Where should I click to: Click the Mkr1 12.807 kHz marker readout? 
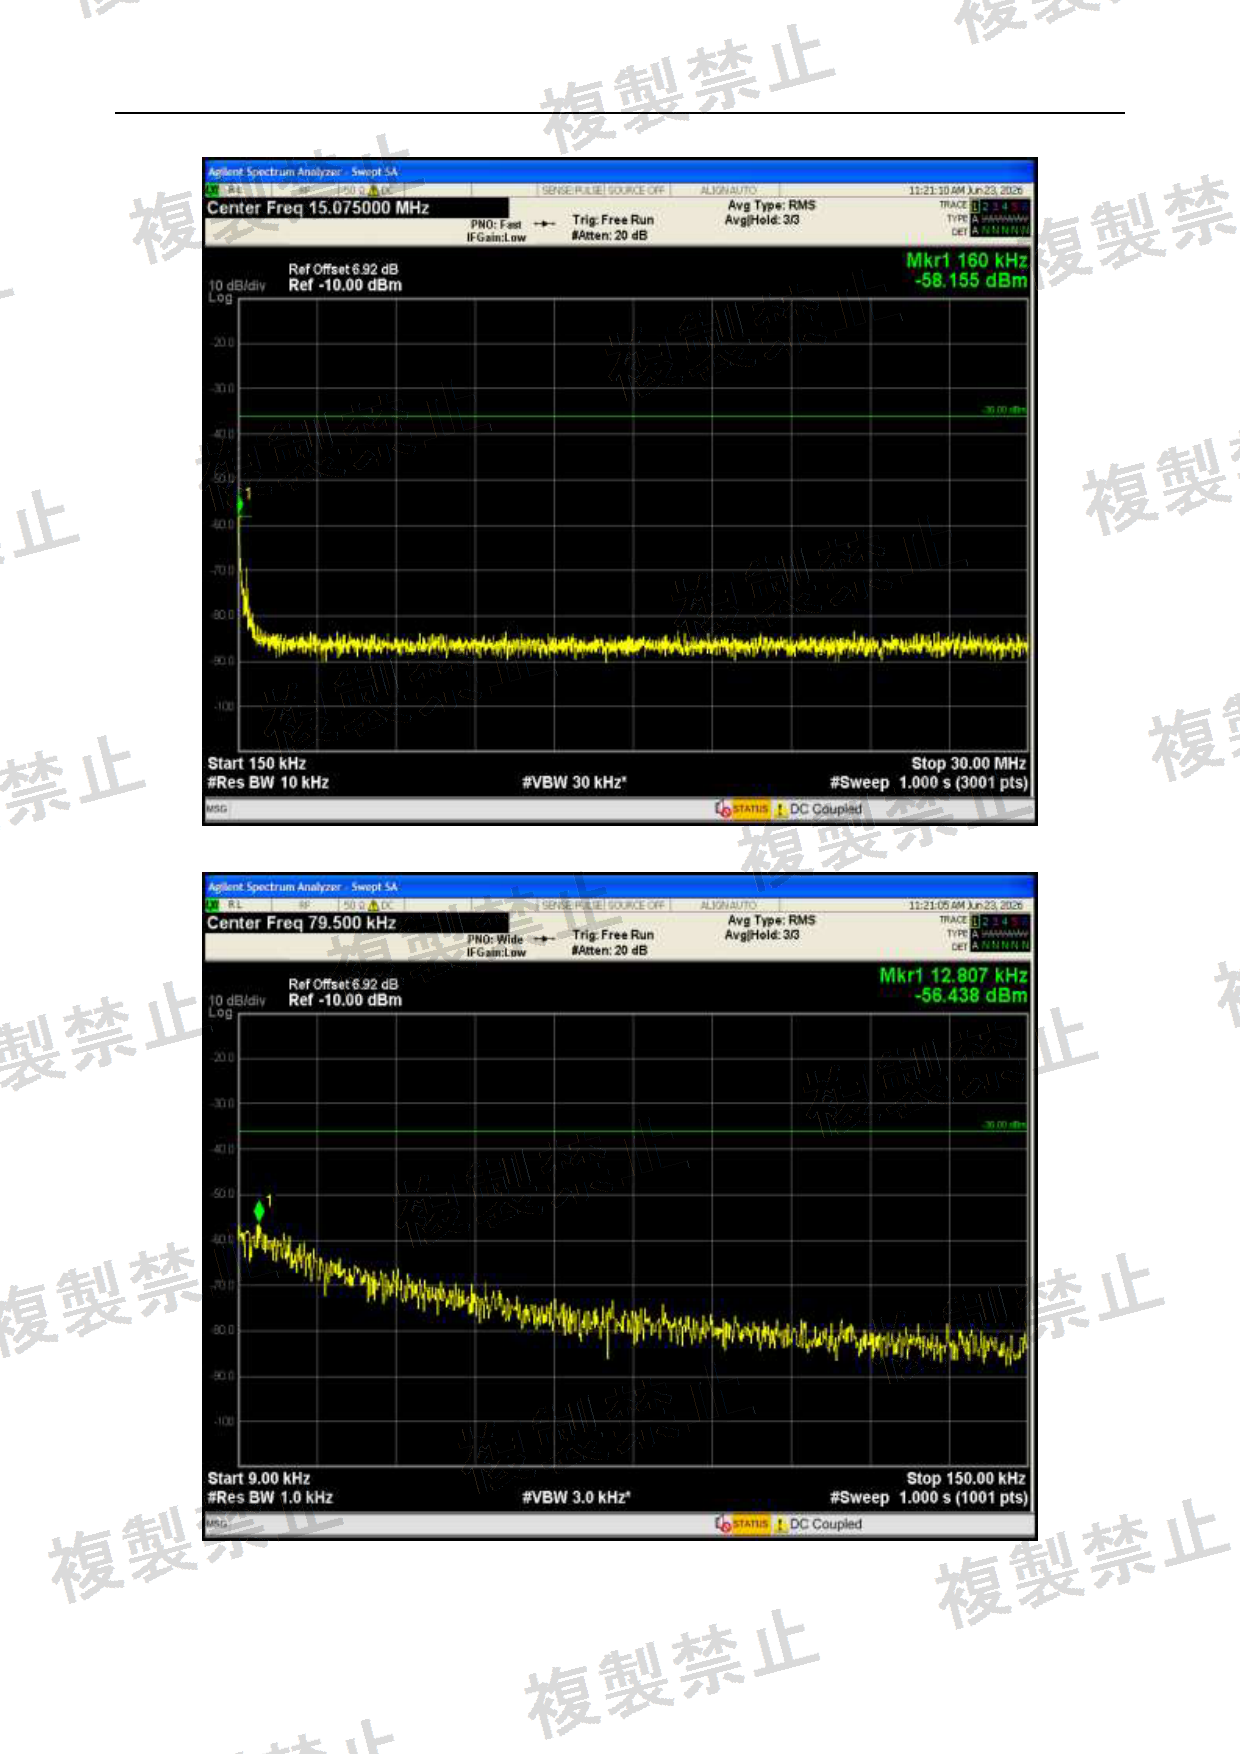(x=953, y=976)
